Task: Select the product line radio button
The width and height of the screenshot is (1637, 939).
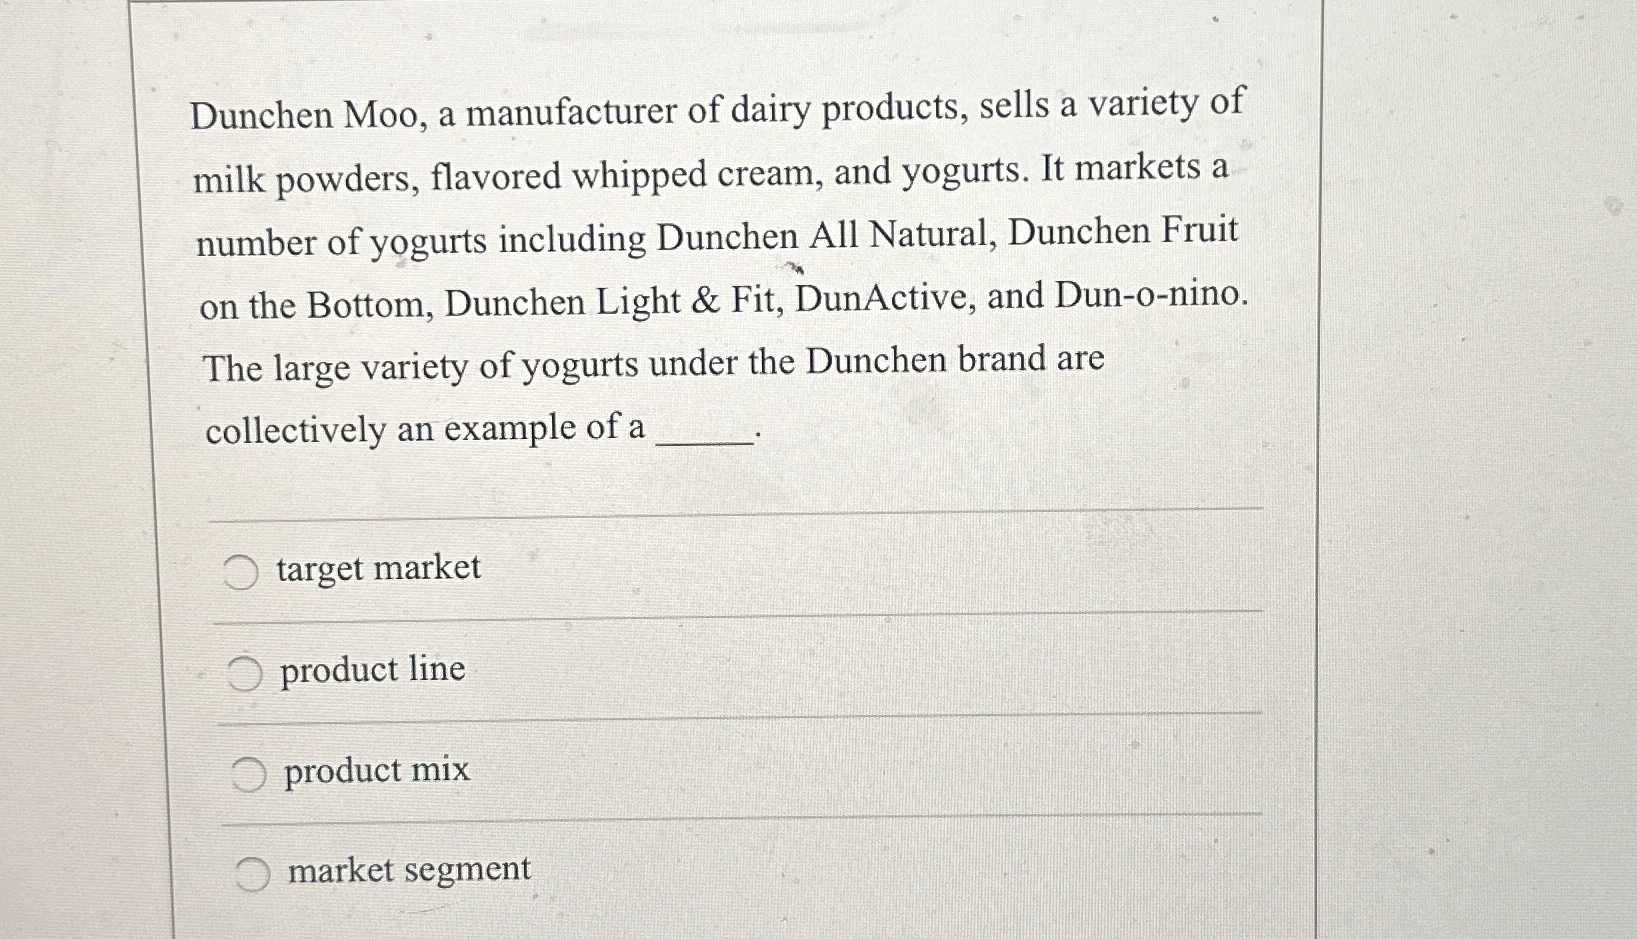Action: point(247,672)
